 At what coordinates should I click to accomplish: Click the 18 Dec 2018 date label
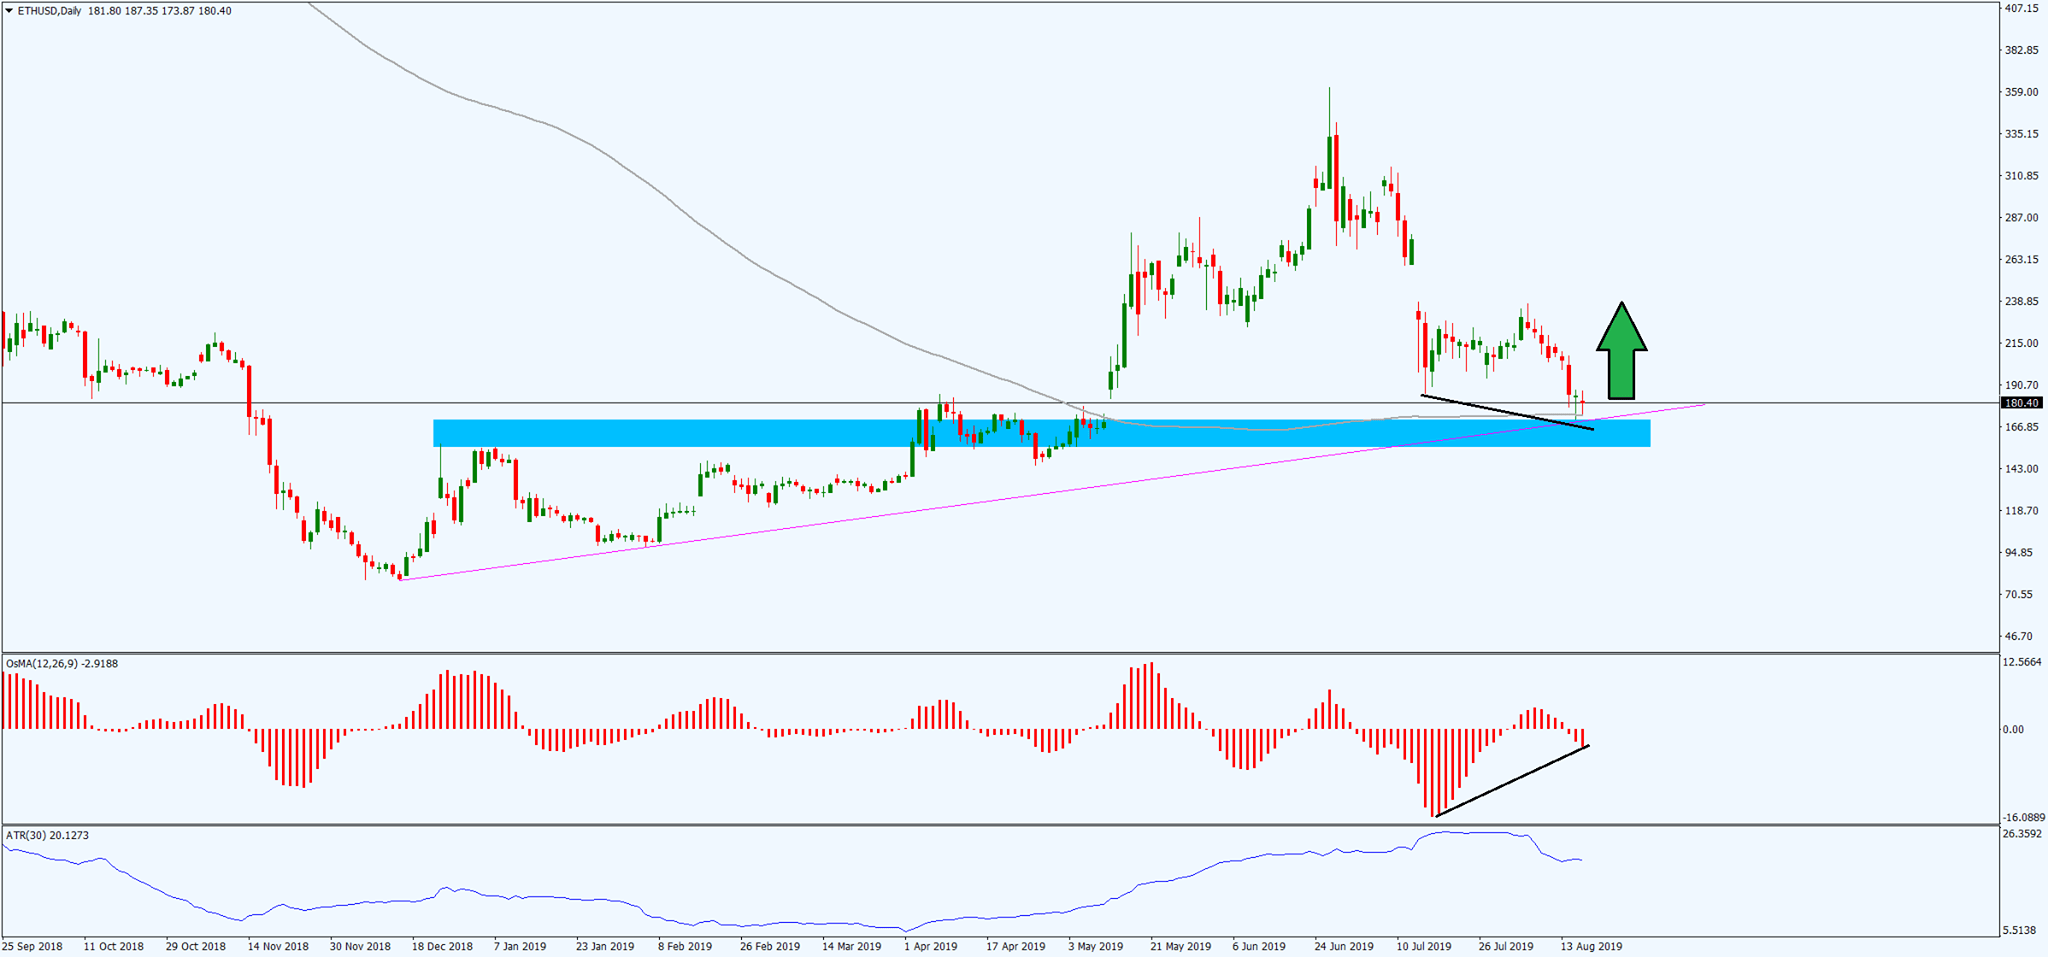(442, 946)
